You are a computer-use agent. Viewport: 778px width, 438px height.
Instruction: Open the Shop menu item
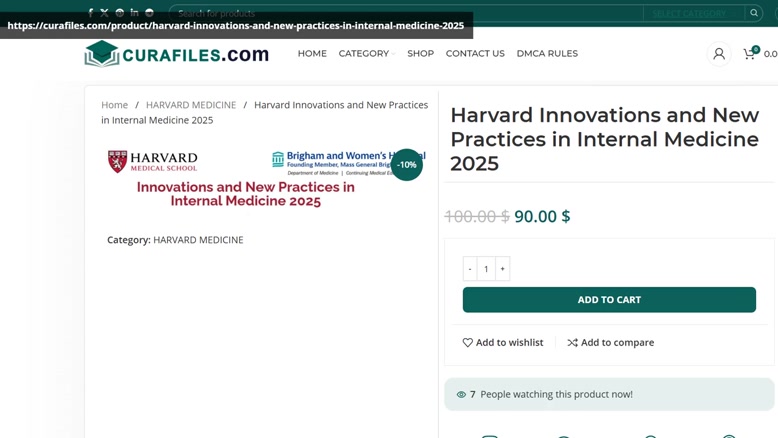click(420, 54)
